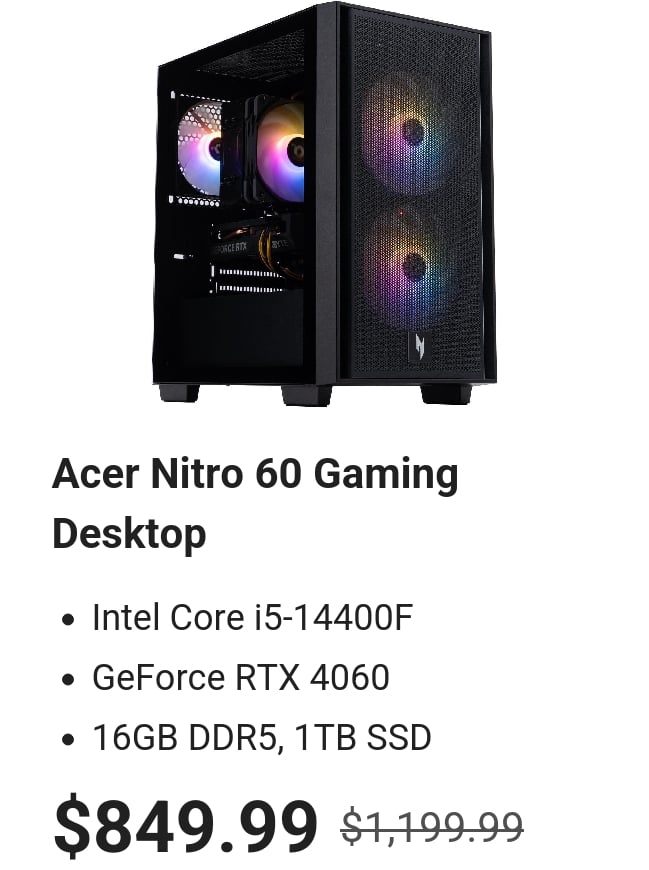Select the GeForce RTX 4060 spec text
This screenshot has width=649, height=870.
(241, 677)
